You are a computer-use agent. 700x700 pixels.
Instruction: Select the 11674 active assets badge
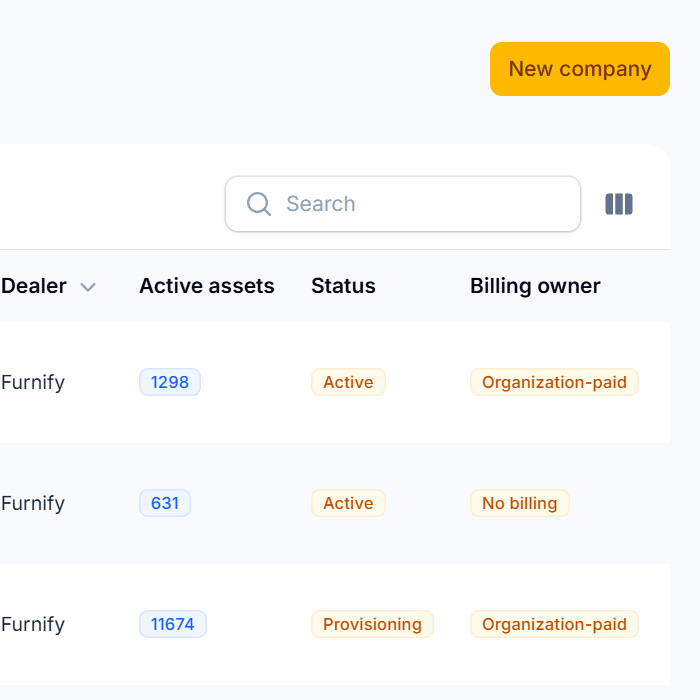[173, 624]
